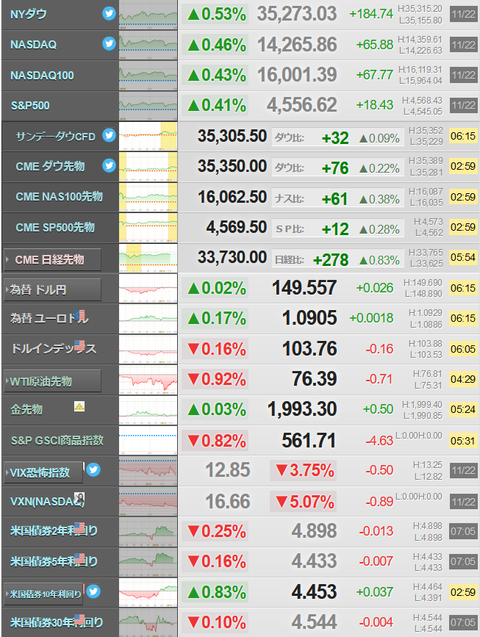Click the 米国債券30年利回り mini chart
This screenshot has width=480, height=637.
148,623
